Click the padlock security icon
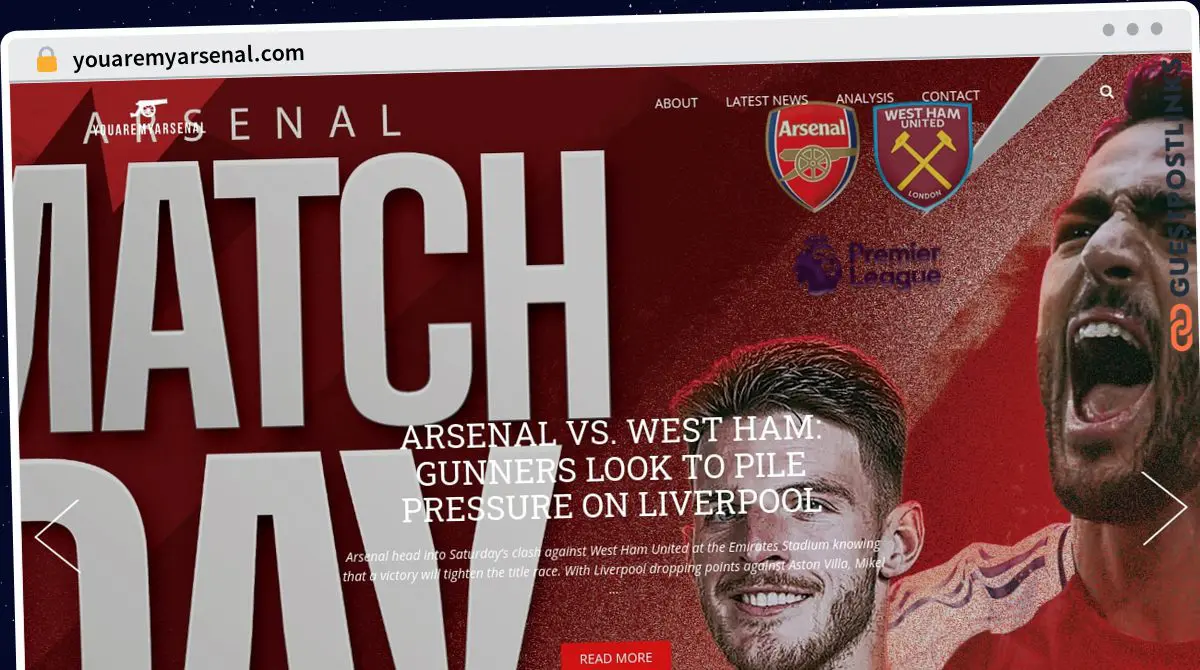Viewport: 1200px width, 670px height. coord(46,59)
